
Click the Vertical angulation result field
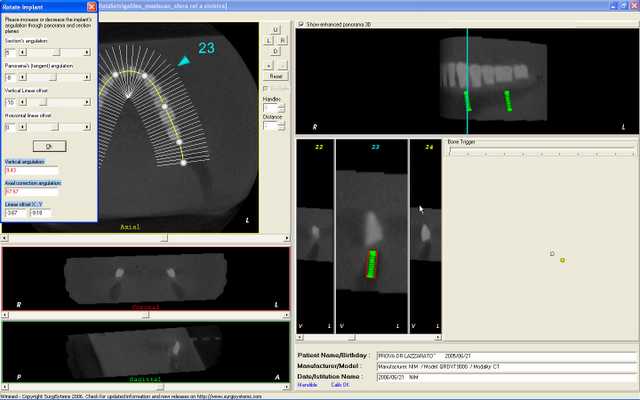(31, 170)
